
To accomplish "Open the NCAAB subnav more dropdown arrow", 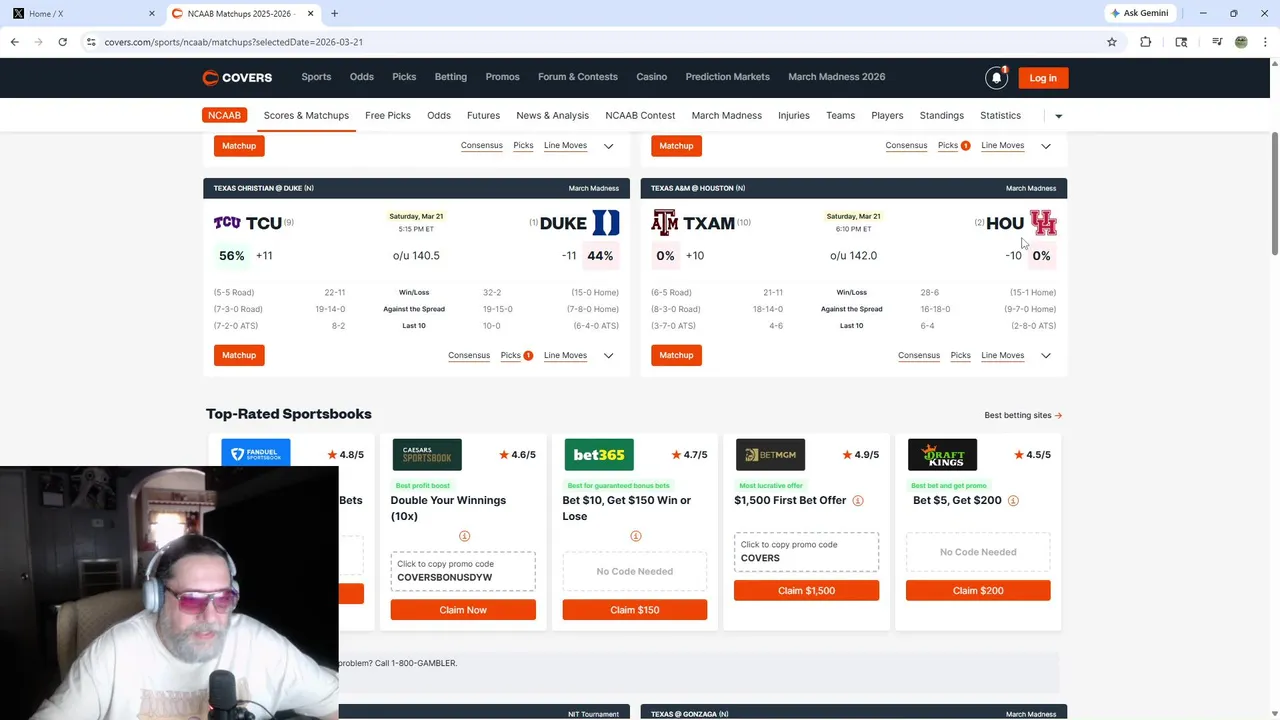I will [1059, 116].
